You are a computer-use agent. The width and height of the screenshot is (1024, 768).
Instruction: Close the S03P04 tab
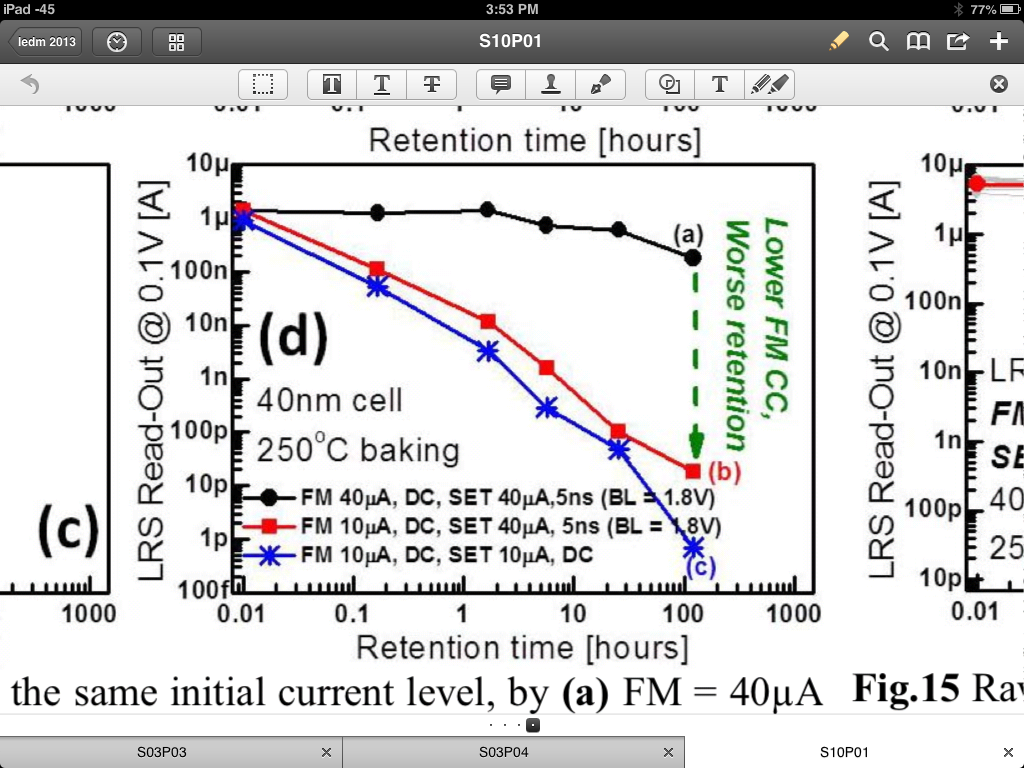coord(668,752)
